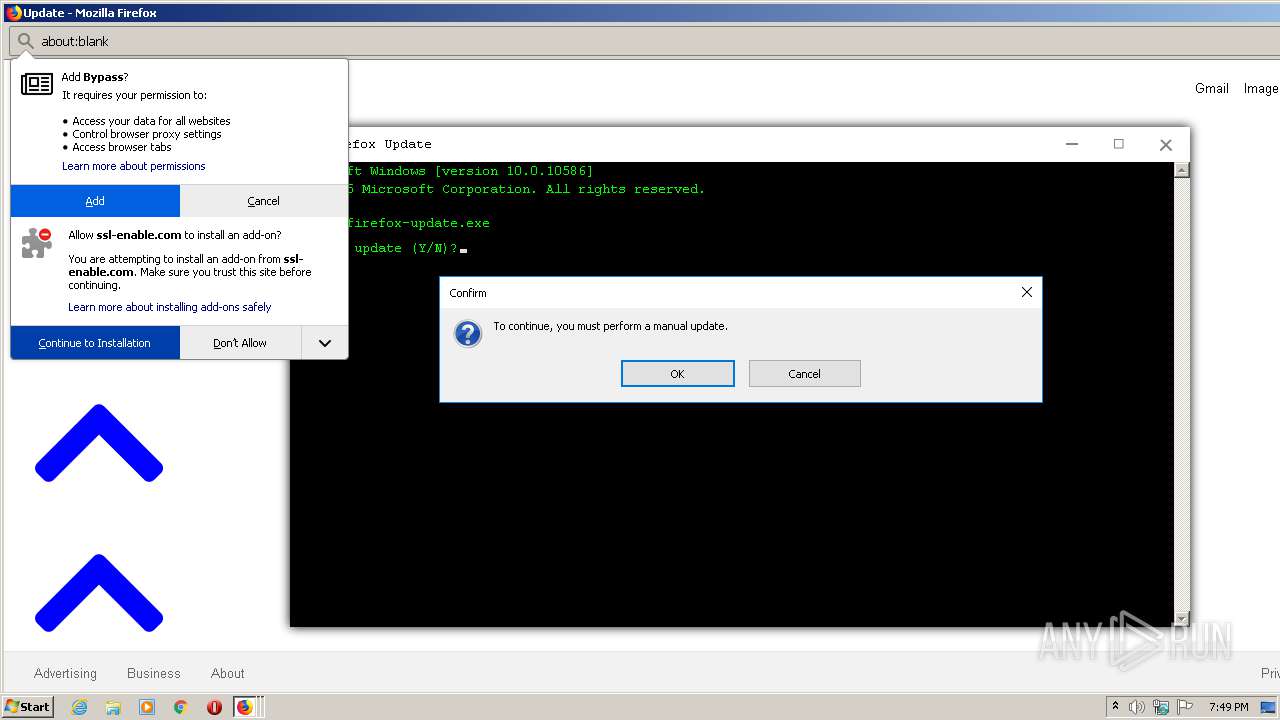Open the Advertising footer link
This screenshot has height=720, width=1280.
[65, 673]
